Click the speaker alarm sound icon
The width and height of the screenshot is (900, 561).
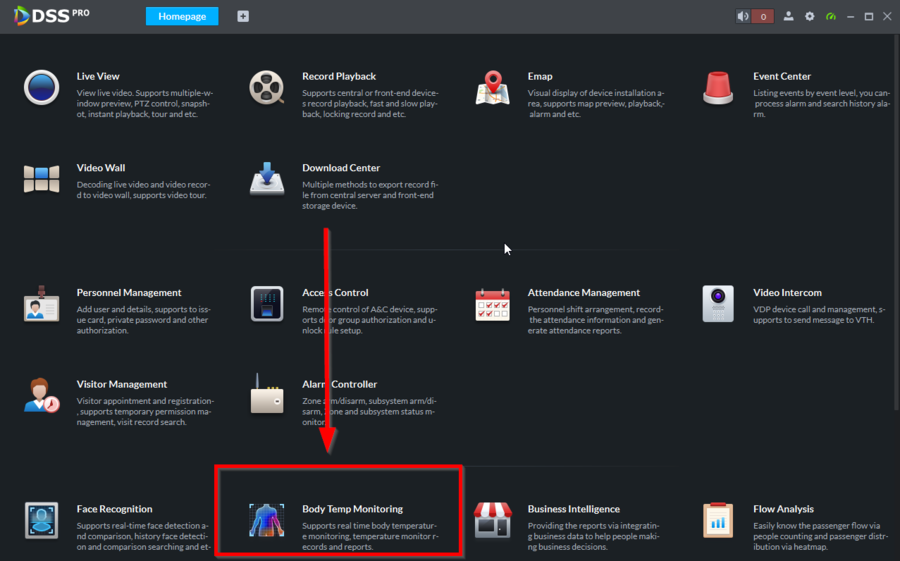[743, 16]
